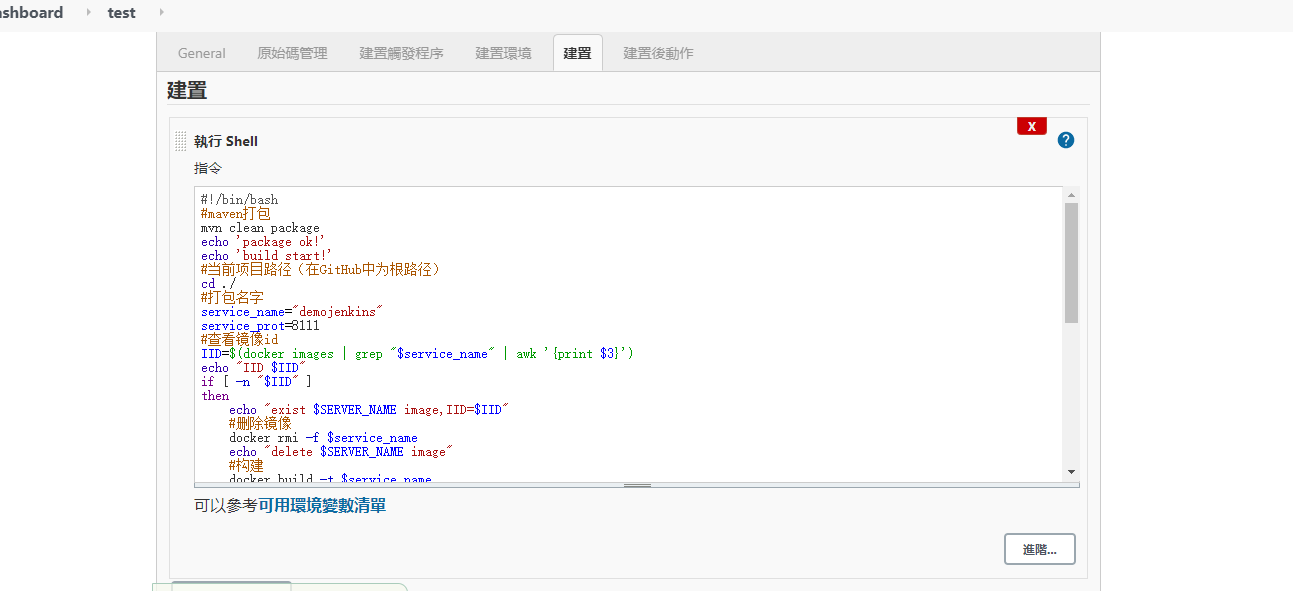The width and height of the screenshot is (1293, 591).
Task: Click the line 'echo "IID $IID"'
Action: [x=253, y=368]
